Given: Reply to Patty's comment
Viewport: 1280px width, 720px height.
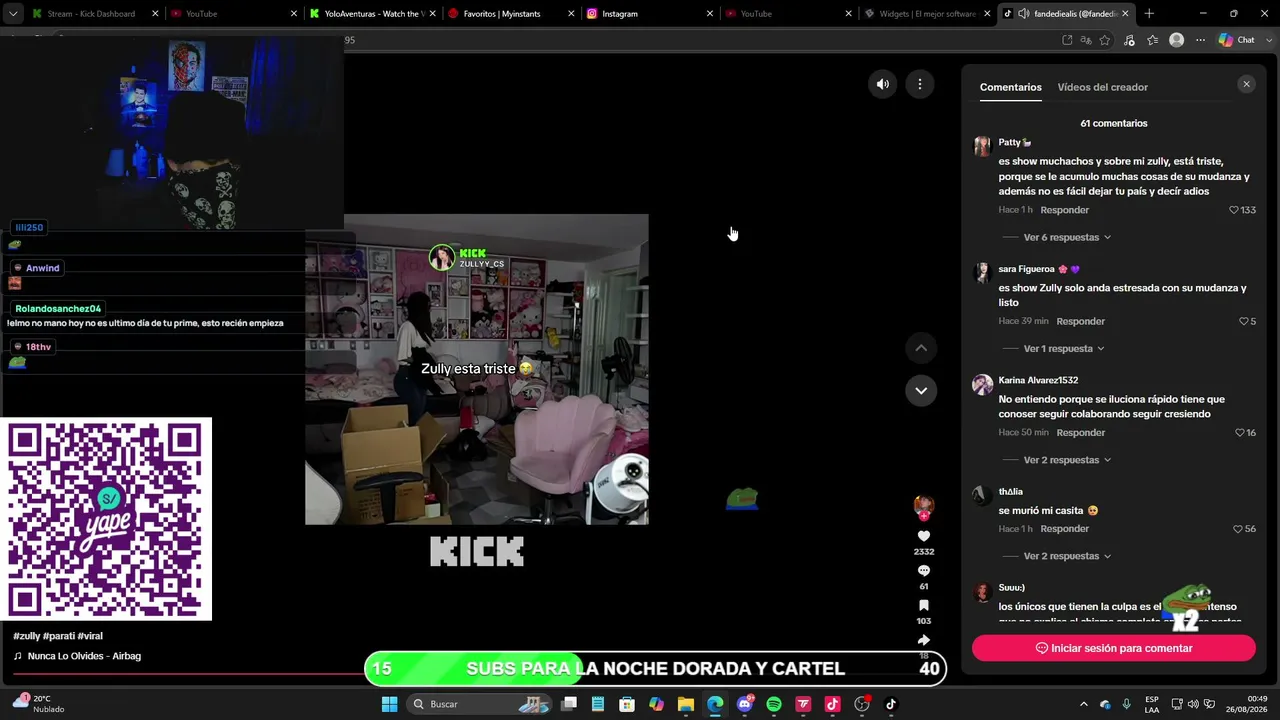Looking at the screenshot, I should point(1064,210).
